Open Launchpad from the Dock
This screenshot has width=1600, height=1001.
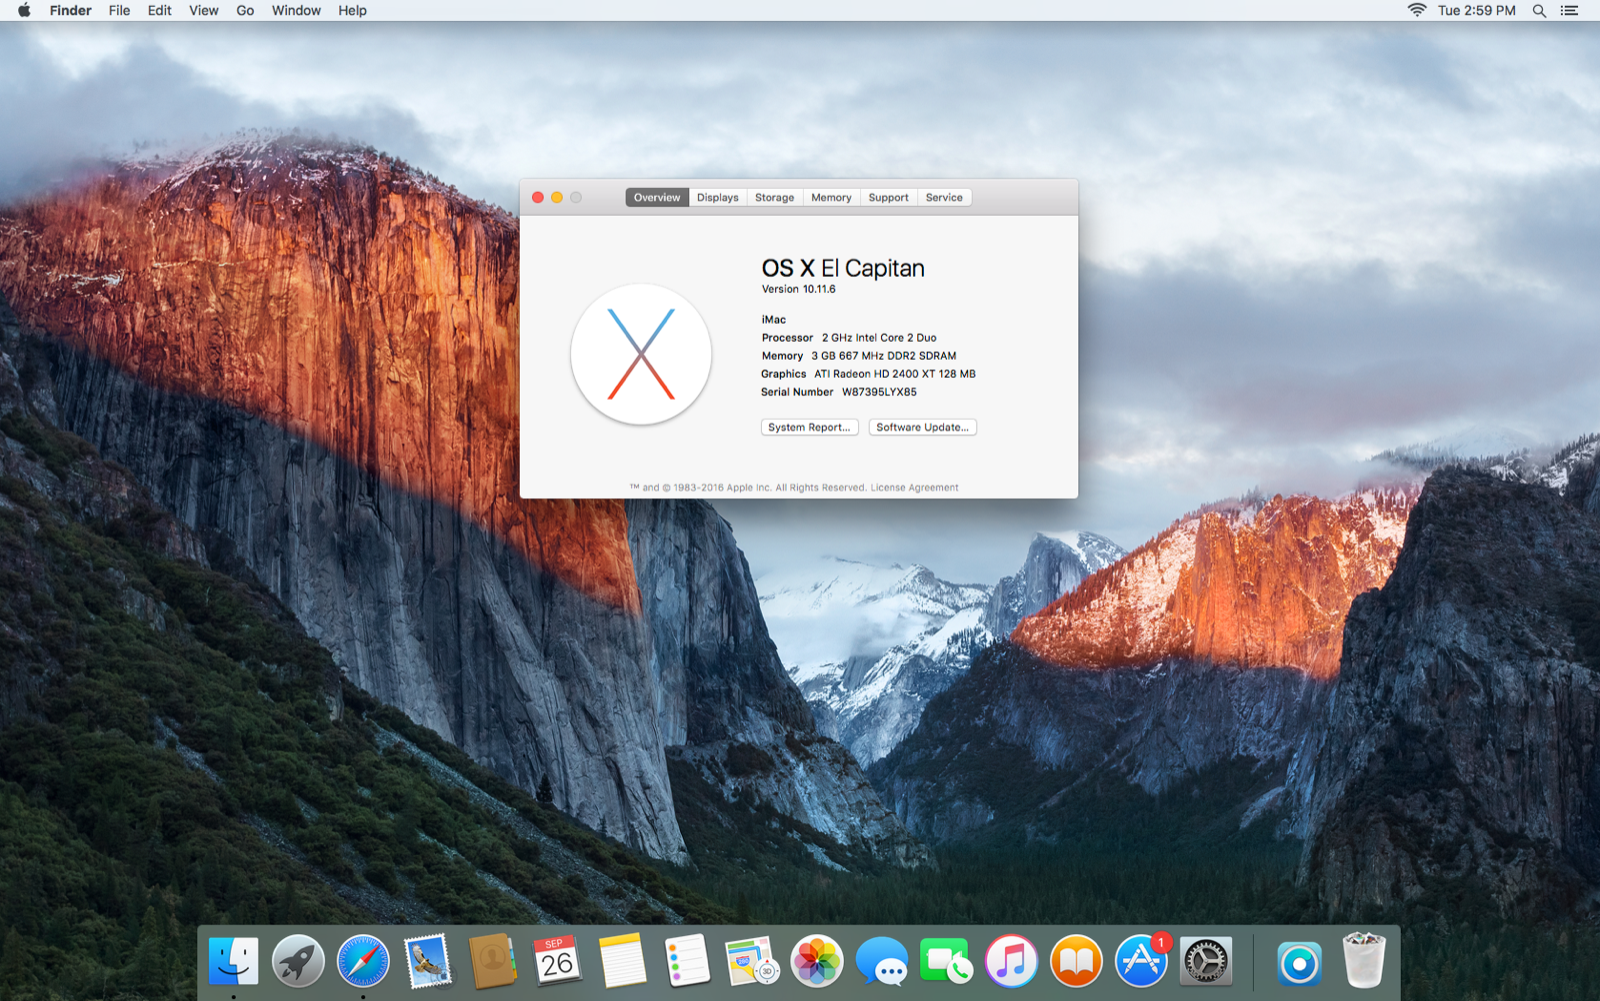(x=298, y=960)
